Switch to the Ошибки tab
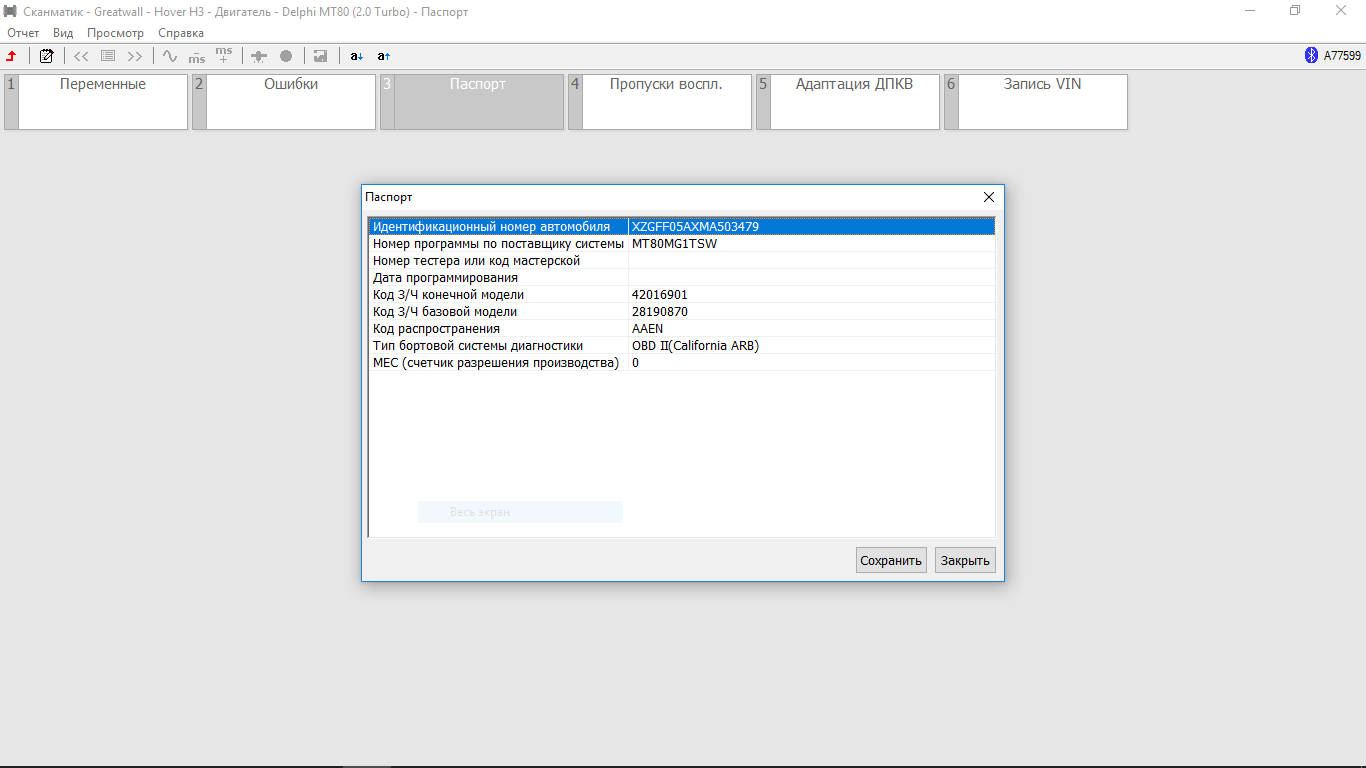 pos(290,85)
